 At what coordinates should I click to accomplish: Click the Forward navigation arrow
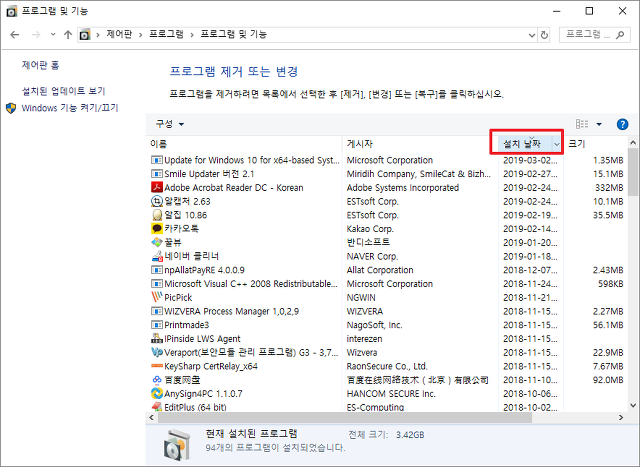click(36, 35)
